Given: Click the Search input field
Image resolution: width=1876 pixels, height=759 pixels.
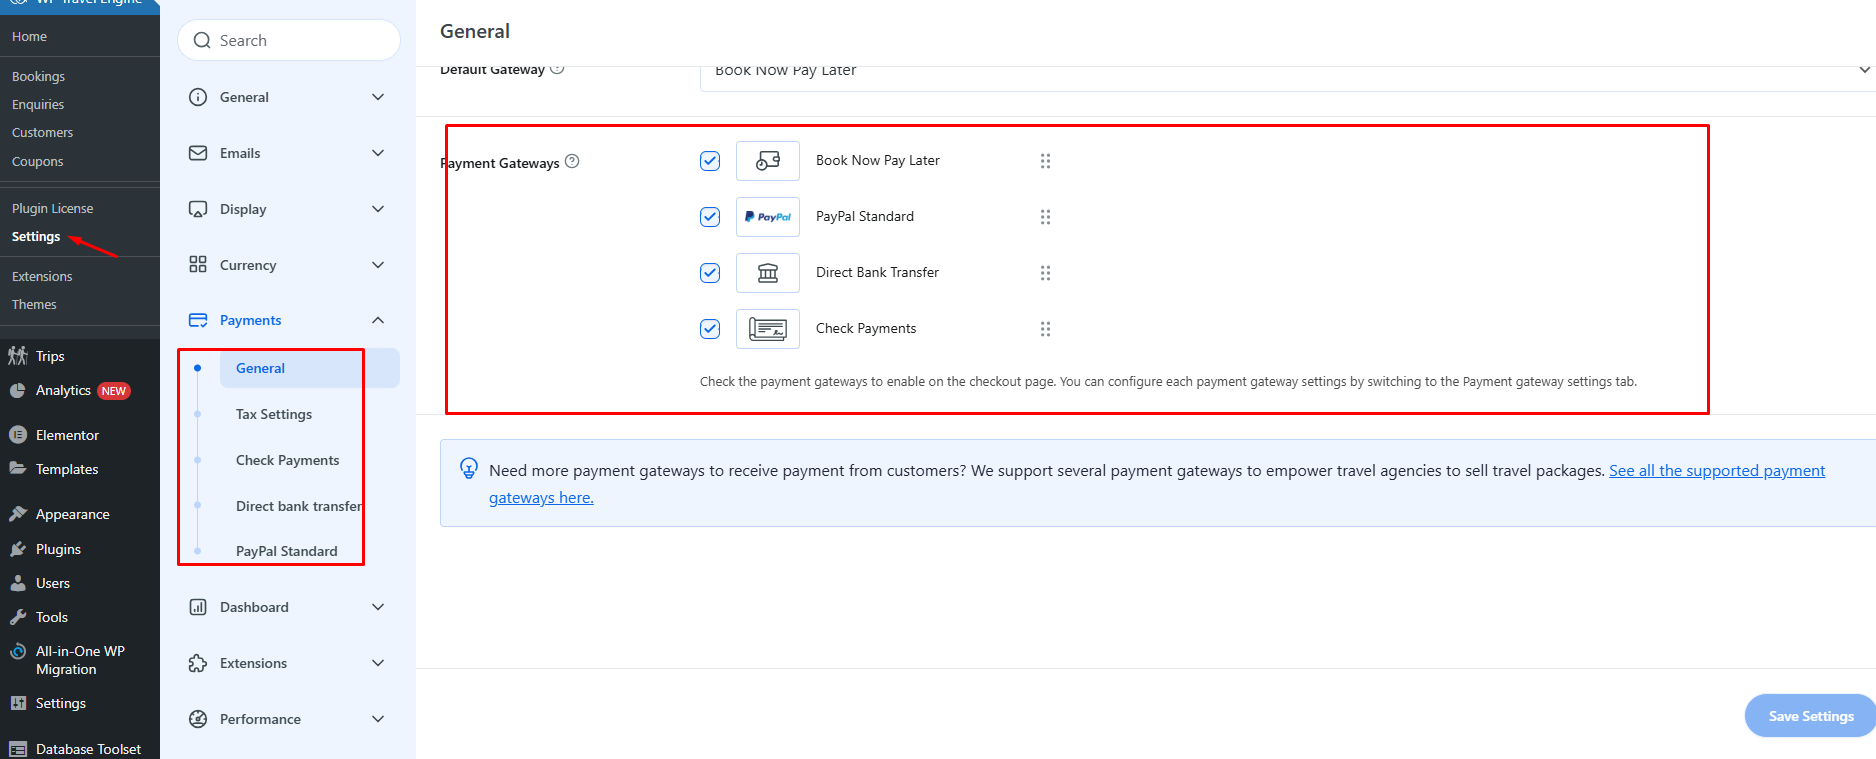Looking at the screenshot, I should [x=289, y=41].
